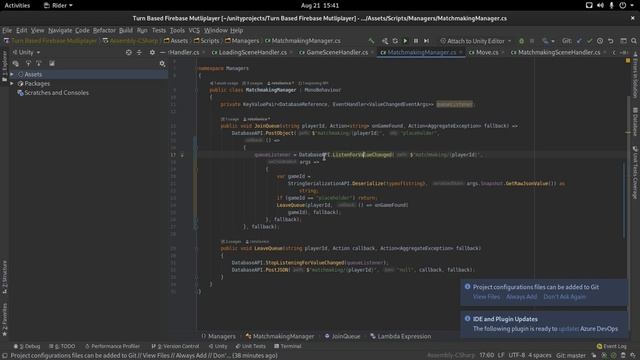Click Managers folder in navigation breadcrumb bar
Image resolution: width=640 pixels, height=360 pixels.
[x=242, y=41]
